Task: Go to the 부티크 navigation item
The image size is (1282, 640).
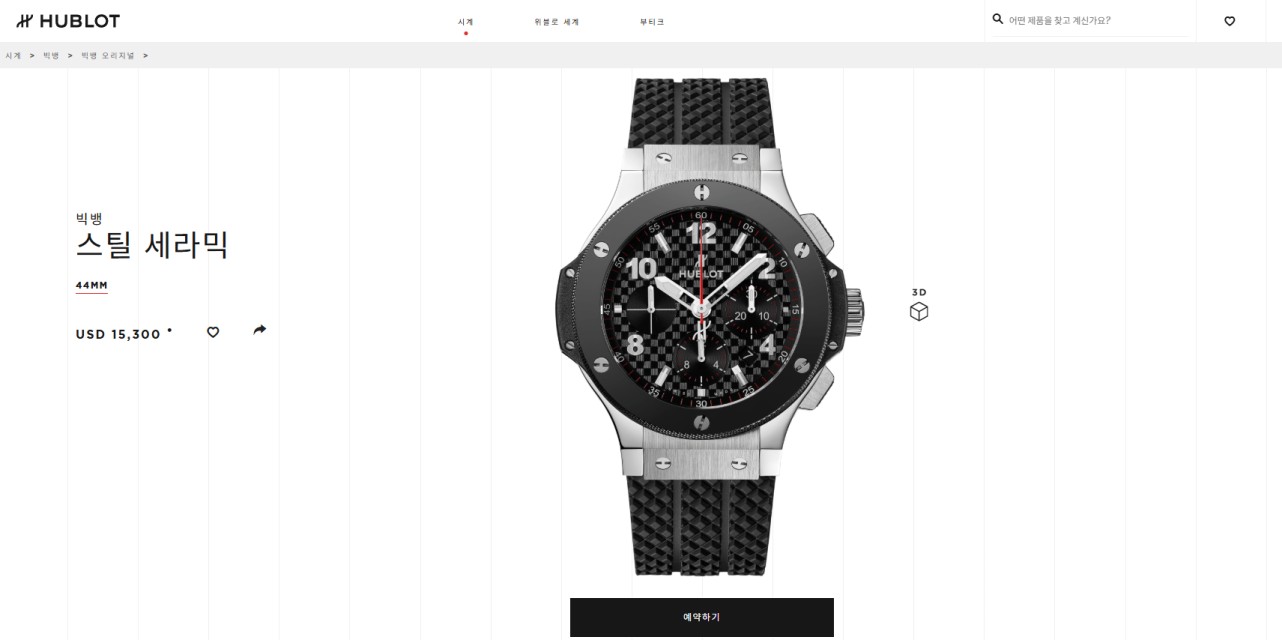Action: [652, 22]
